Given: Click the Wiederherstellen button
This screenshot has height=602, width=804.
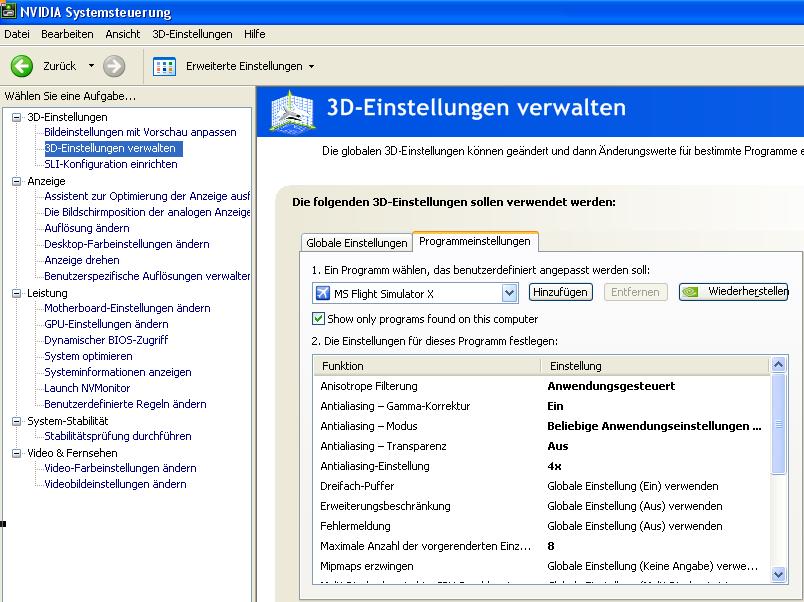Looking at the screenshot, I should click(734, 292).
